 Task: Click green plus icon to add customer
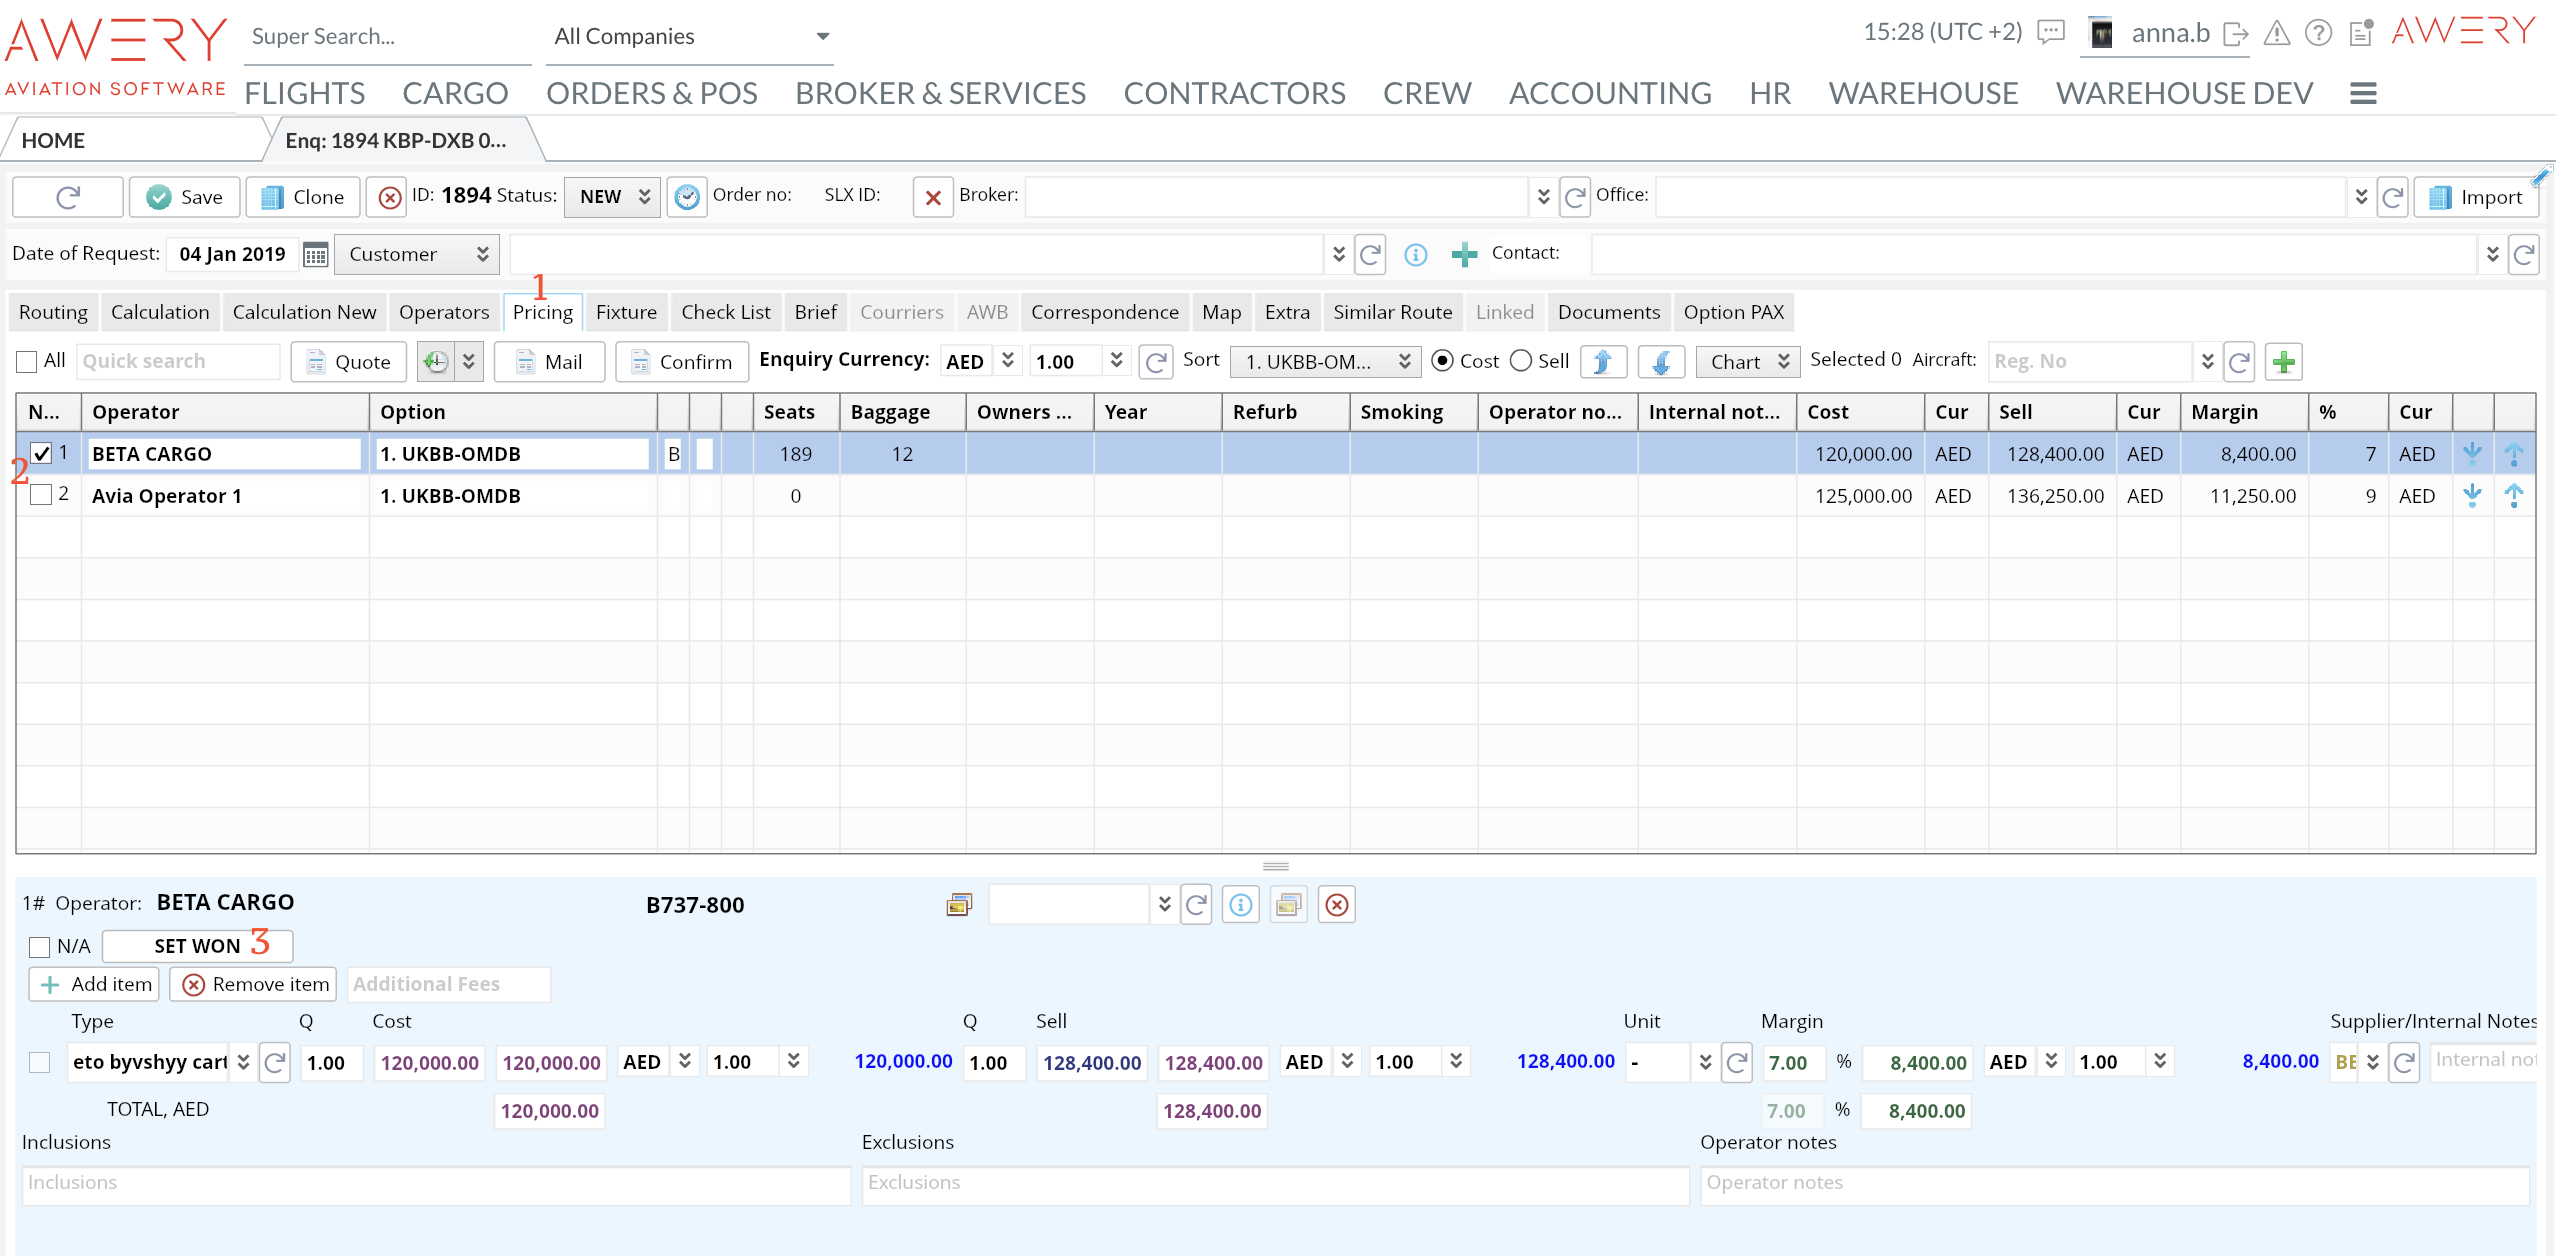coord(1464,255)
